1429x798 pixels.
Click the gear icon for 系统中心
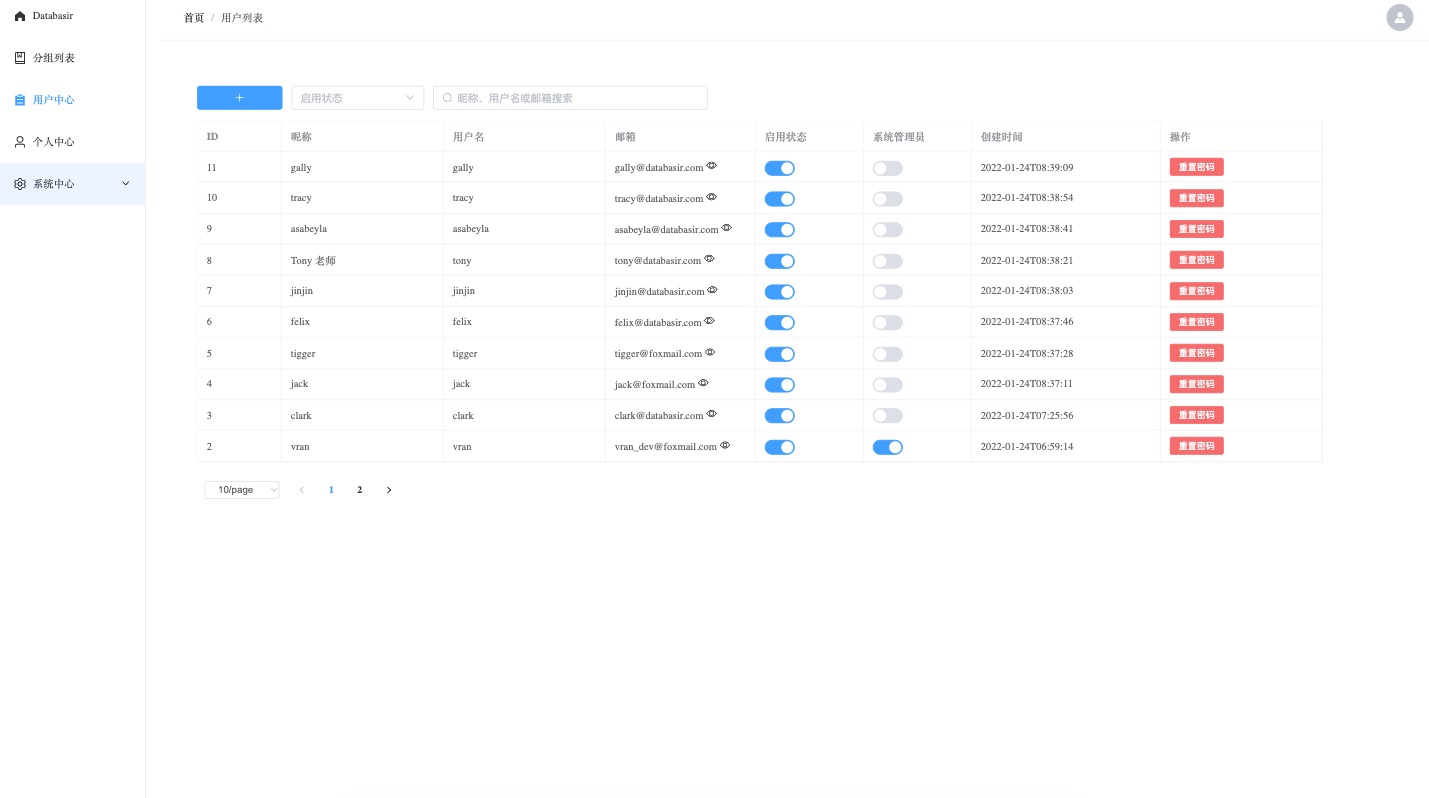click(x=20, y=184)
